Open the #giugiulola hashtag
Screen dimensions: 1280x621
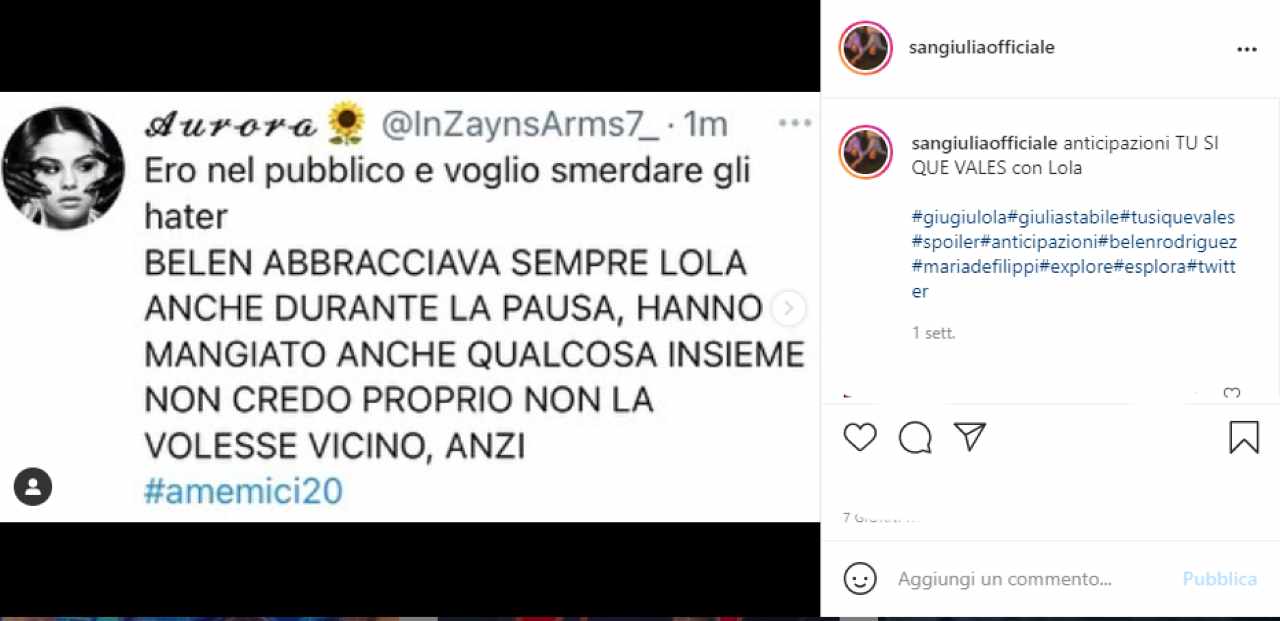click(959, 217)
